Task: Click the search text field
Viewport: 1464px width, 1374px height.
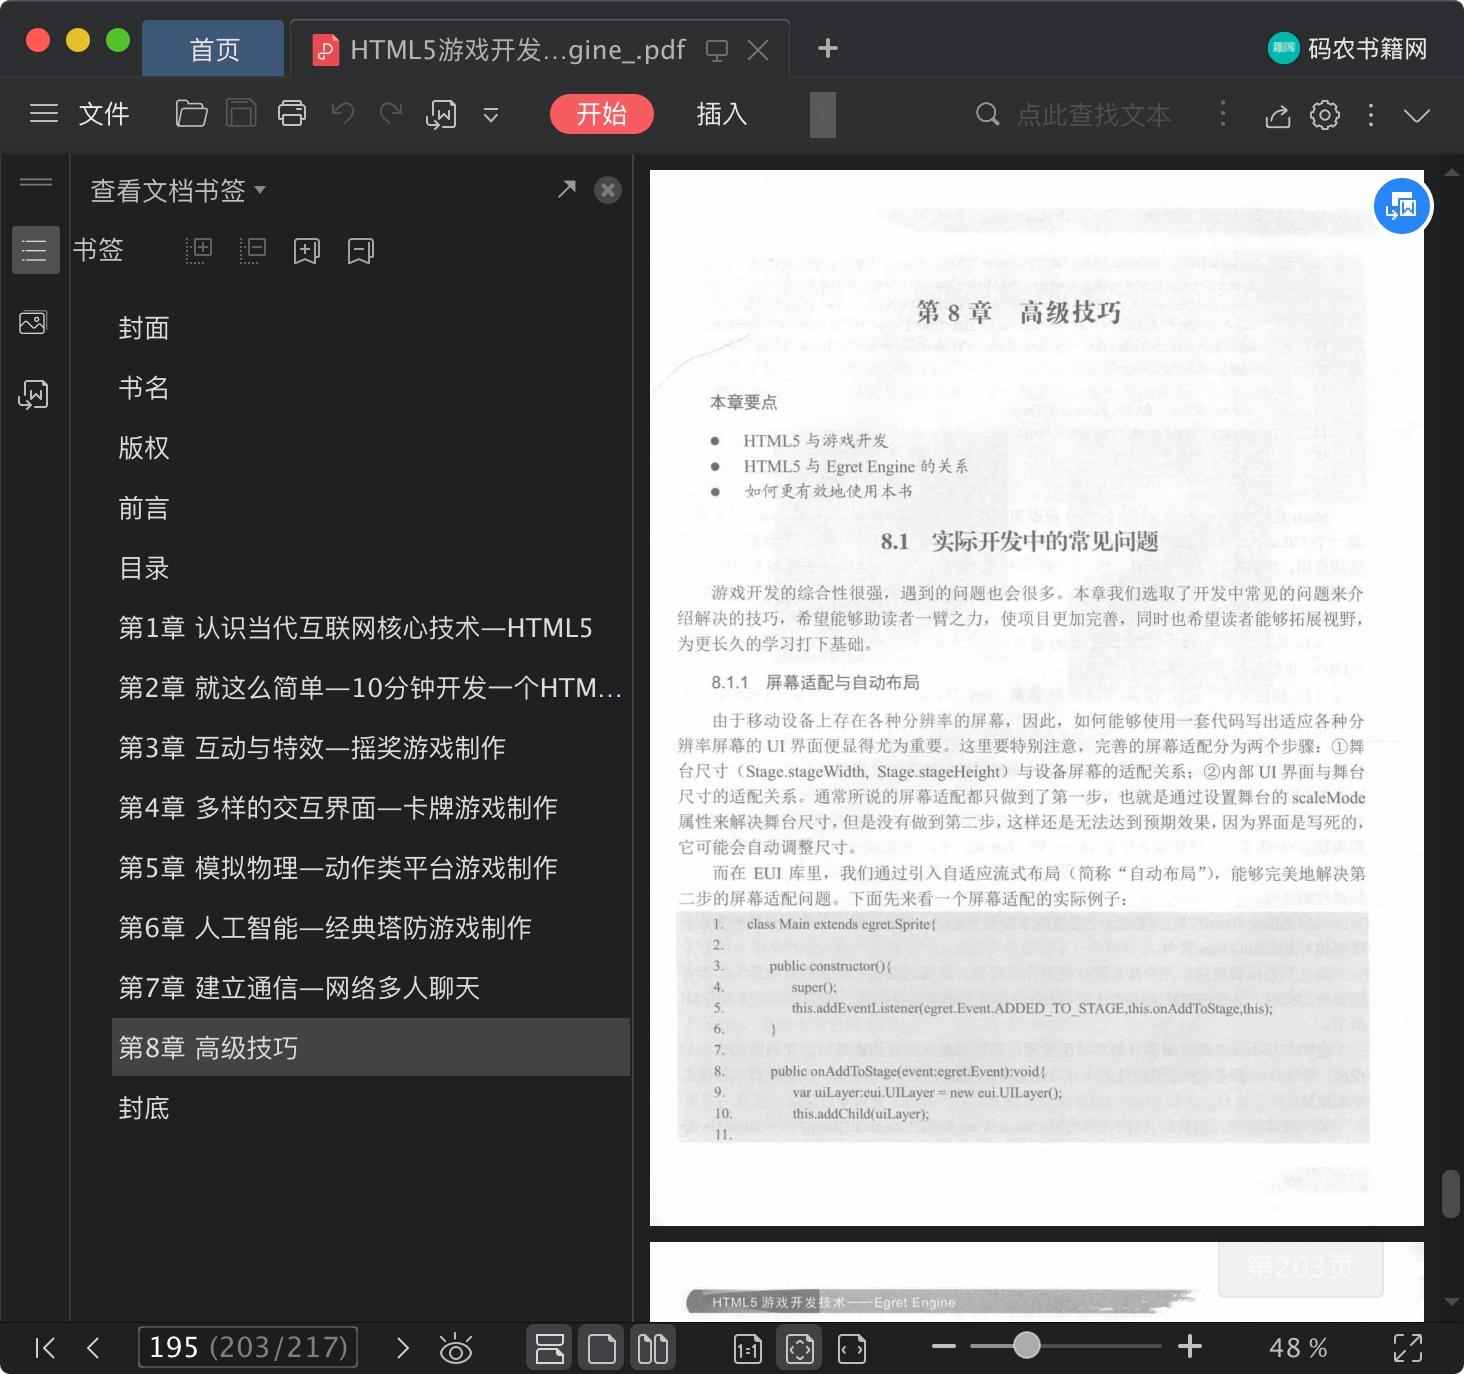Action: point(1093,115)
